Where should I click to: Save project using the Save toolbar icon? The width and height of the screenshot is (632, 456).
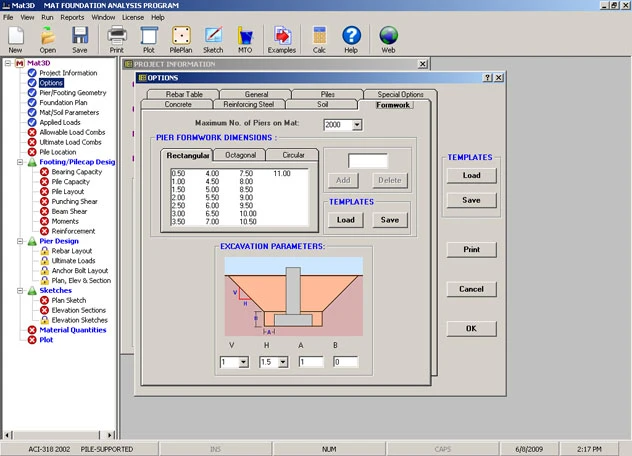[x=80, y=40]
